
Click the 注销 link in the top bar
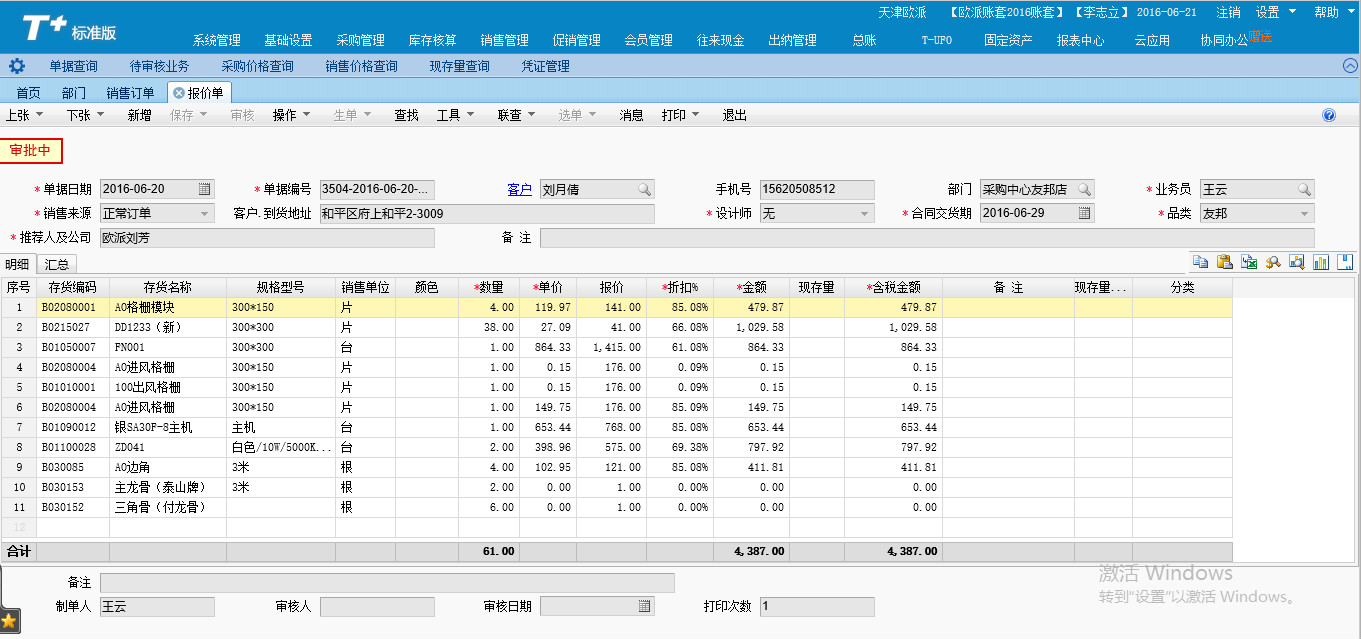pos(1229,12)
